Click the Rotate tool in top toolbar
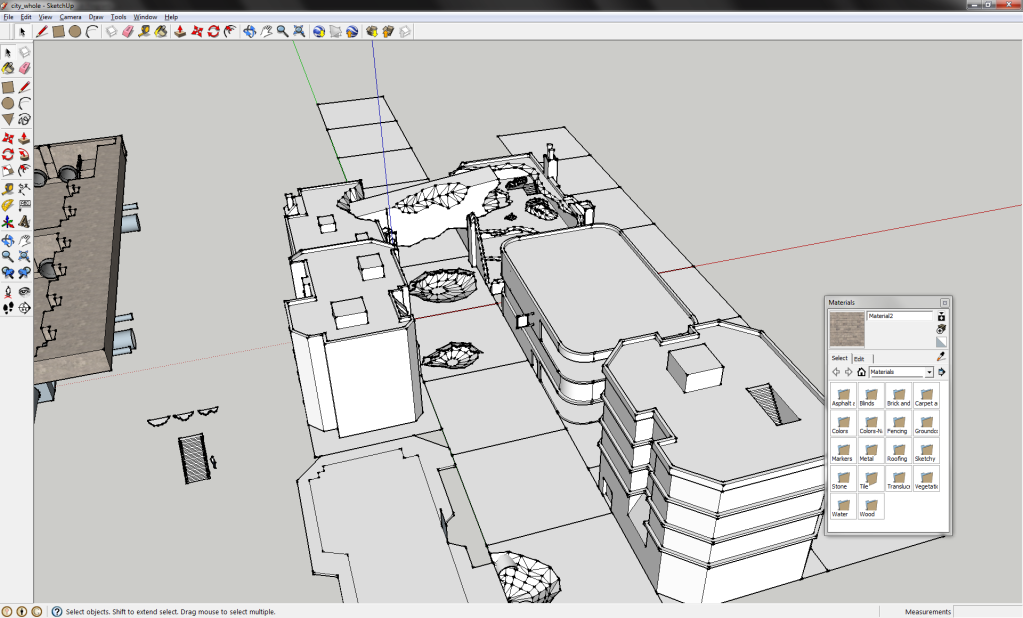 (x=213, y=31)
